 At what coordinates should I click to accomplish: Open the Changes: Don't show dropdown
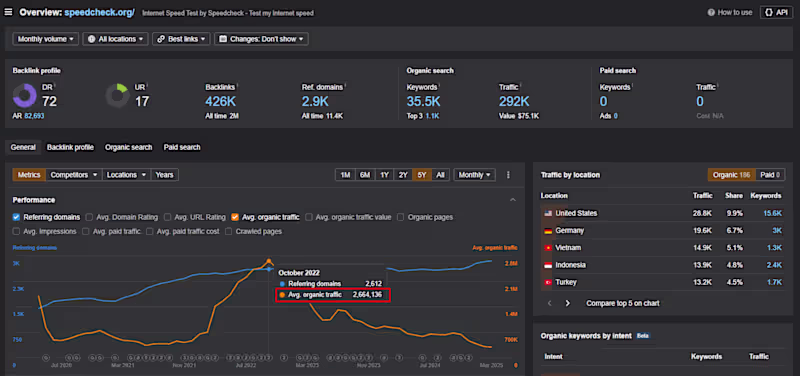tap(261, 39)
